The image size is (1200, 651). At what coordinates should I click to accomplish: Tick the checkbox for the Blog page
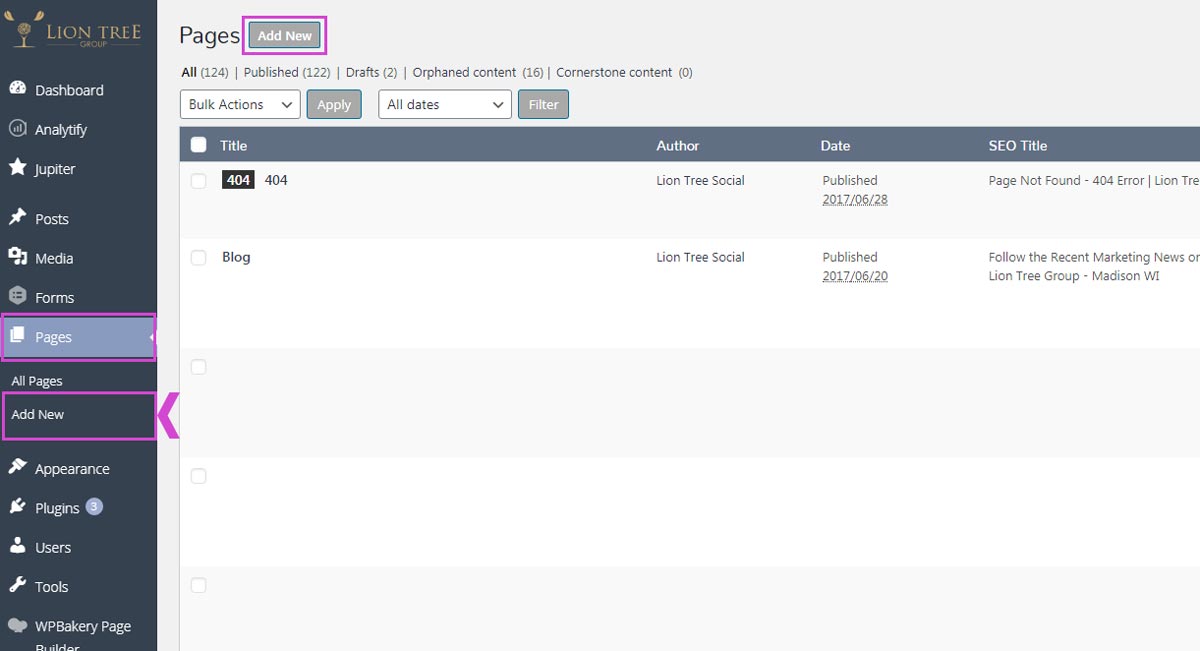point(198,258)
